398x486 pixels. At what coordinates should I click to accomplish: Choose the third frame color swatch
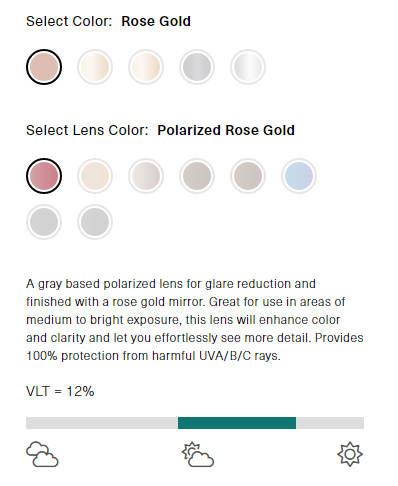pos(146,67)
